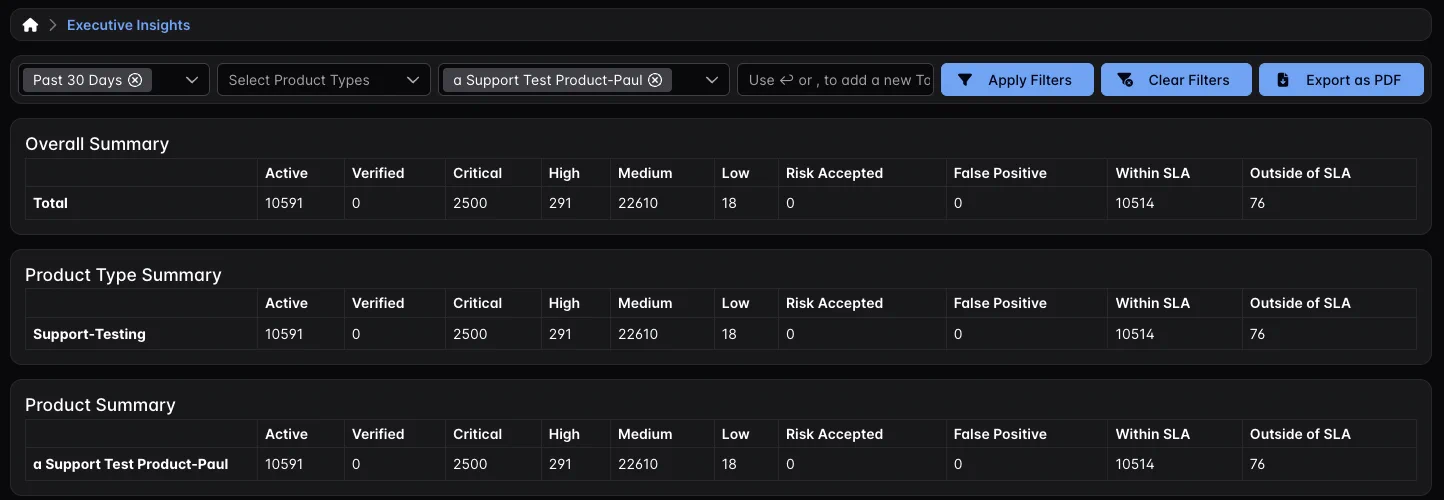Select the a Support Test Product-Paul row
This screenshot has height=500, width=1444.
pos(131,464)
